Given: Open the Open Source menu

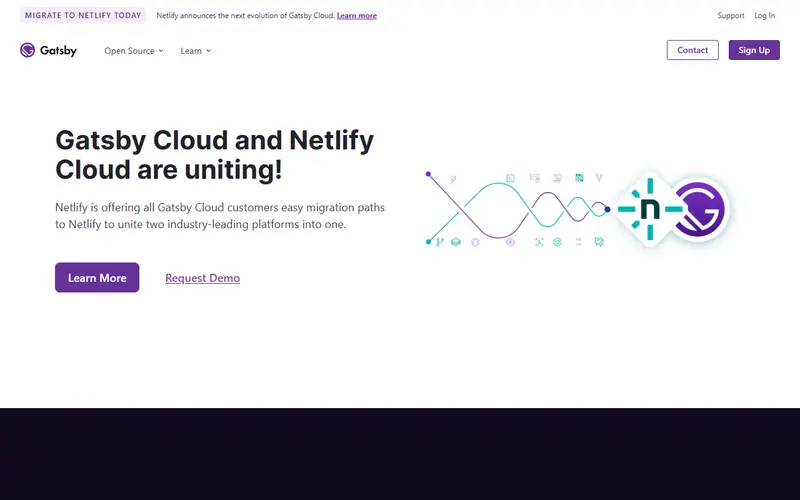Looking at the screenshot, I should (134, 51).
